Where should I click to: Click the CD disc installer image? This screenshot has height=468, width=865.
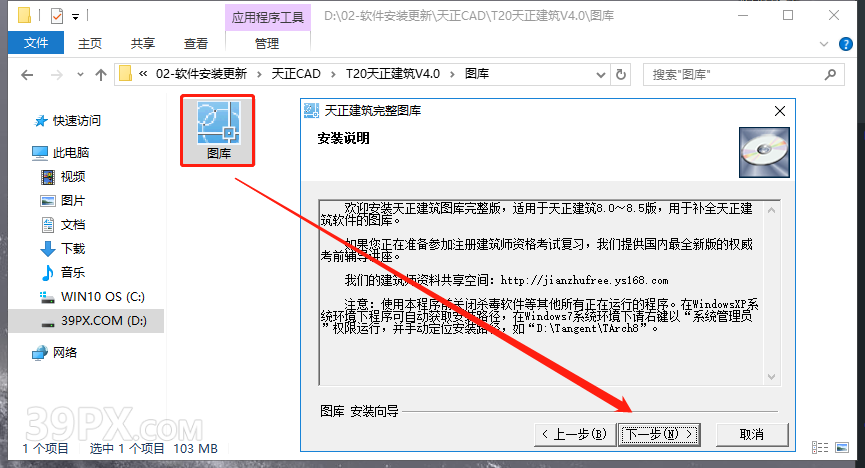[764, 152]
